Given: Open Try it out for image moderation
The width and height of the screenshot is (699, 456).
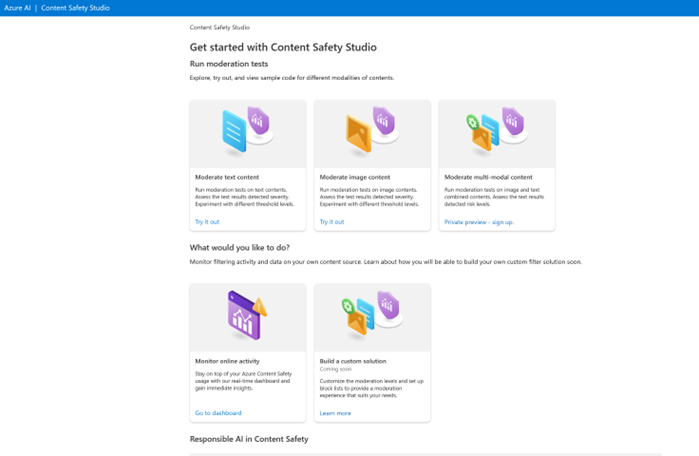Looking at the screenshot, I should pos(332,222).
